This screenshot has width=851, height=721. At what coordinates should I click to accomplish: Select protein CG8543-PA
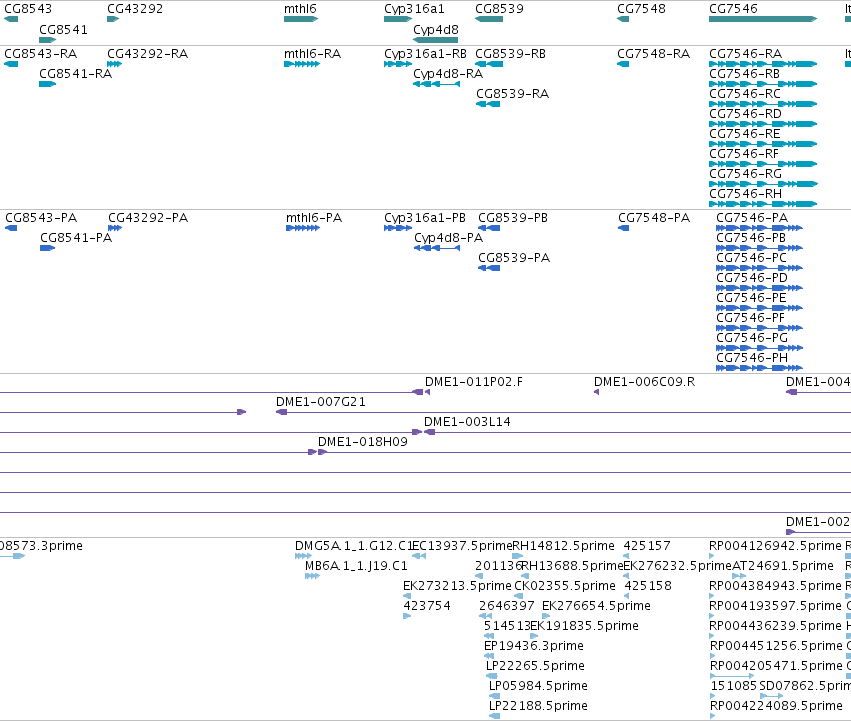click(41, 218)
